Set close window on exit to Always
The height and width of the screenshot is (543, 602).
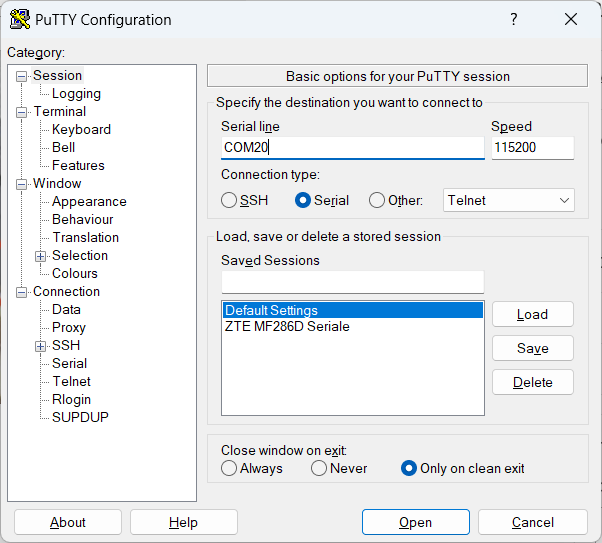point(230,468)
